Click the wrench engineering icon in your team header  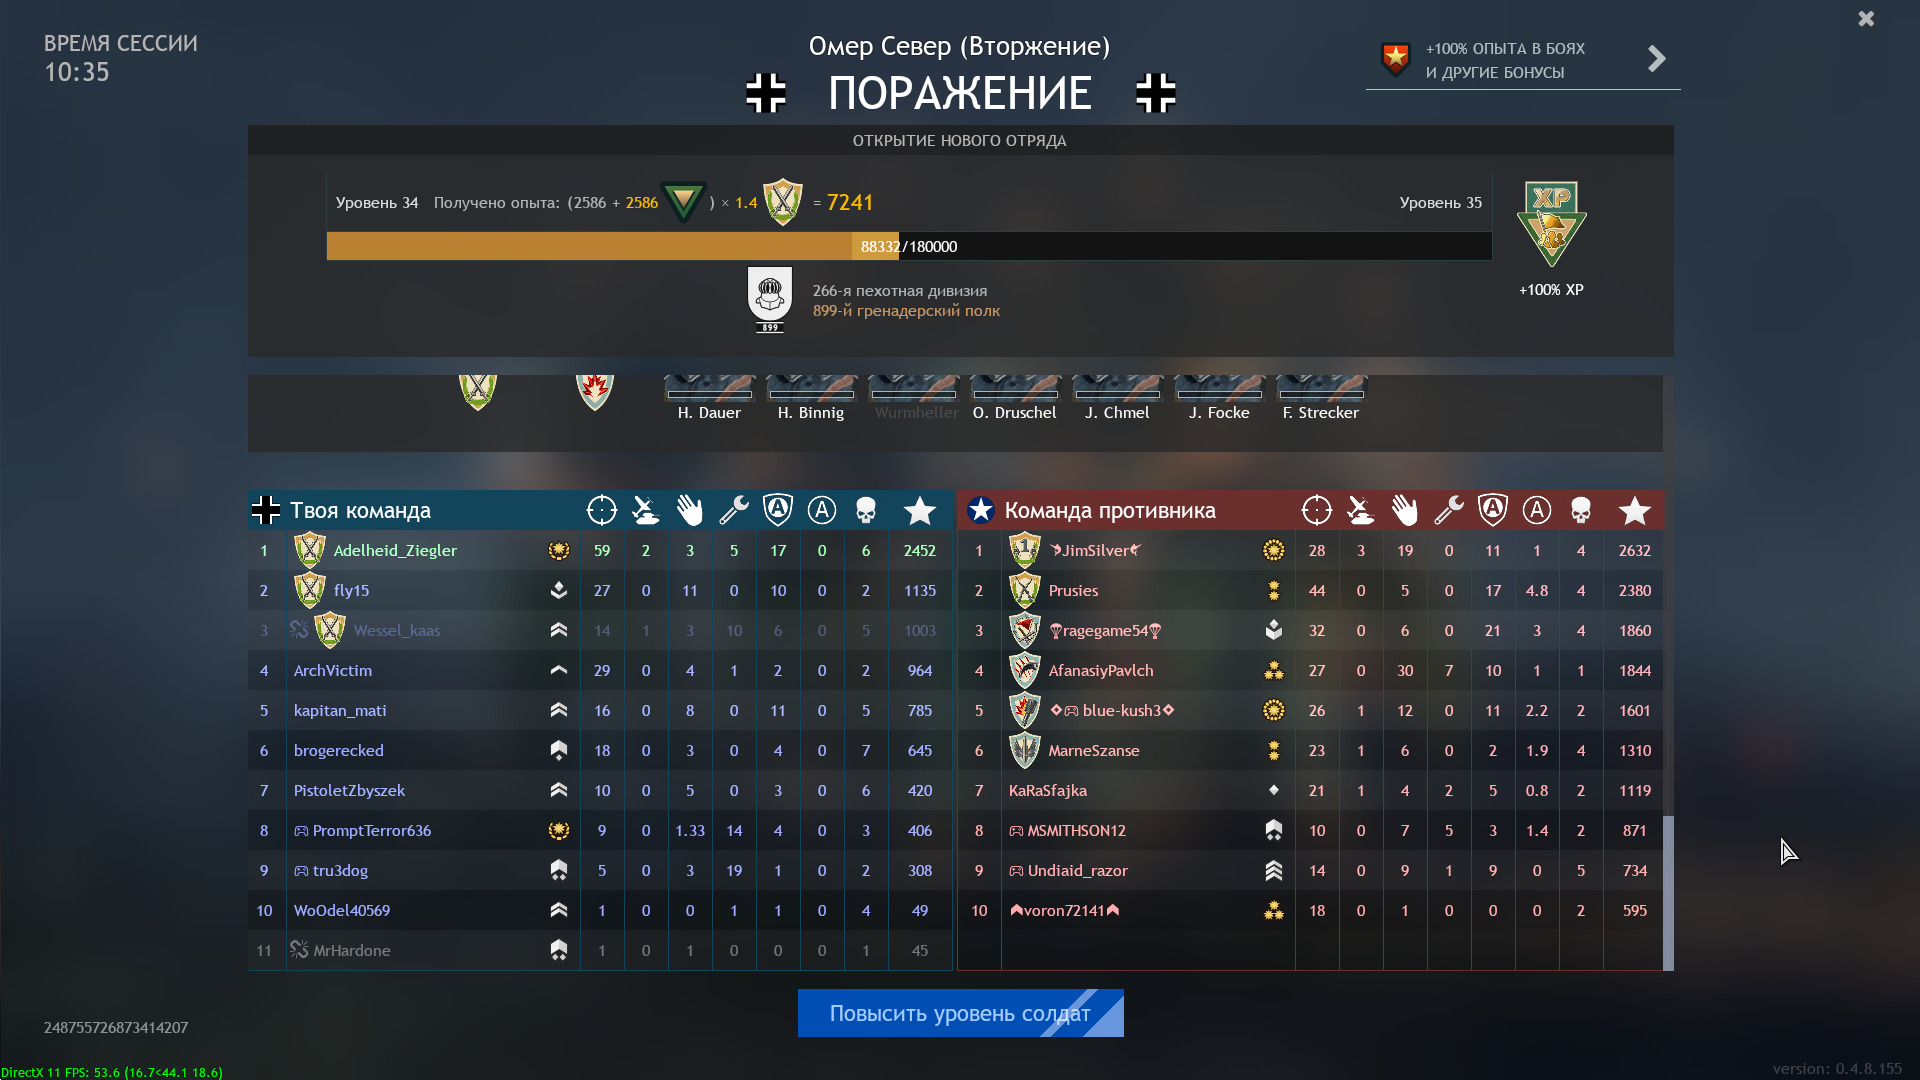[734, 511]
